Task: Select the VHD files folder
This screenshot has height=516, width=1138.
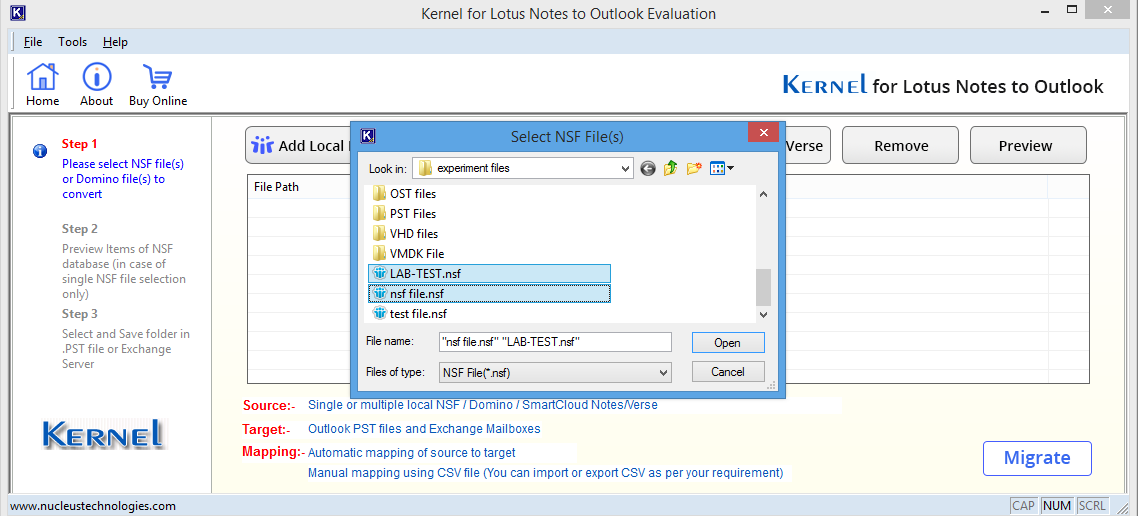Action: pos(405,234)
